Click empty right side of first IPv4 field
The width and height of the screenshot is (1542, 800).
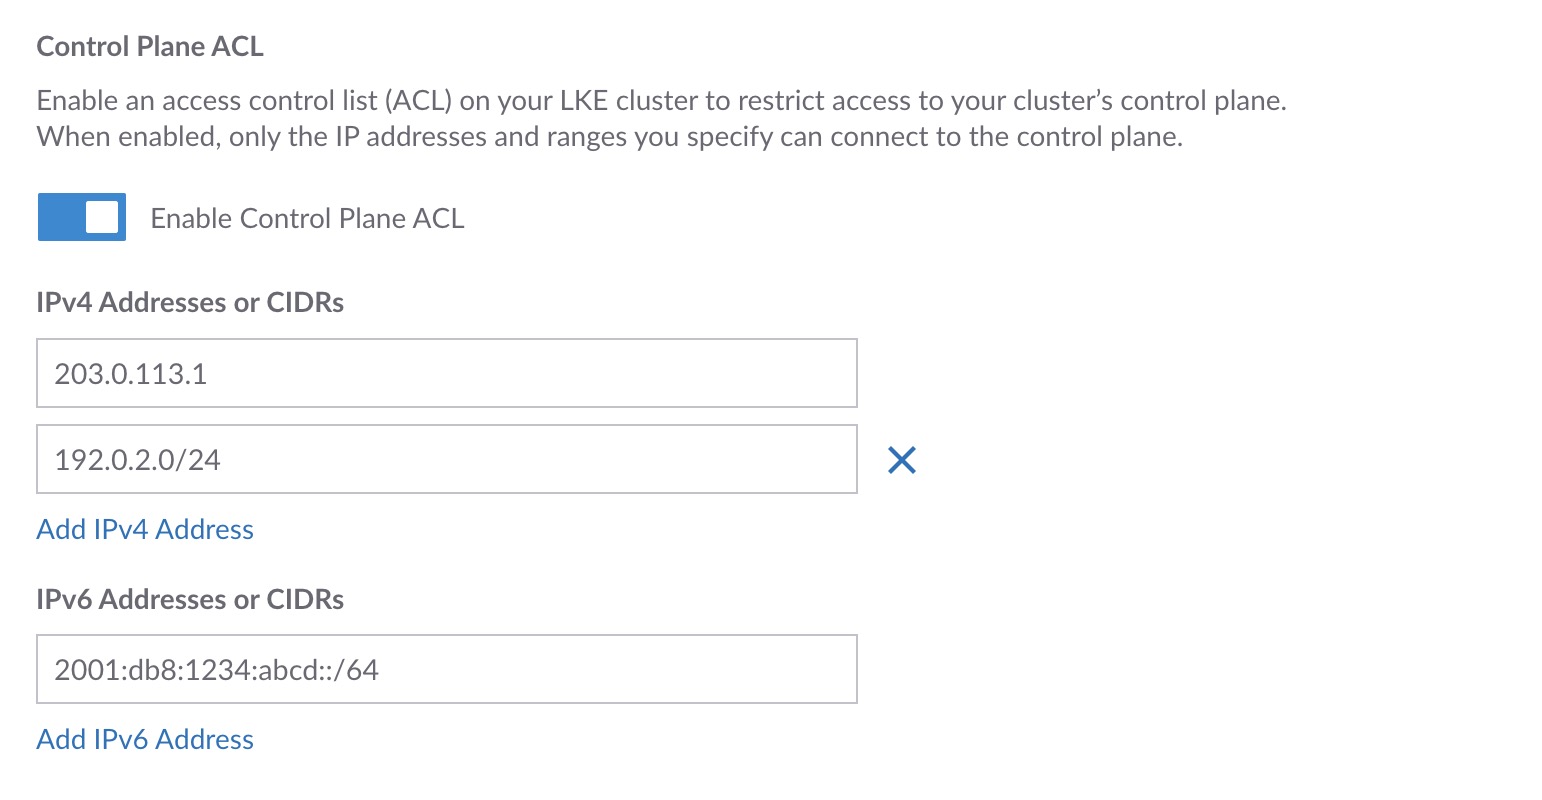point(700,374)
